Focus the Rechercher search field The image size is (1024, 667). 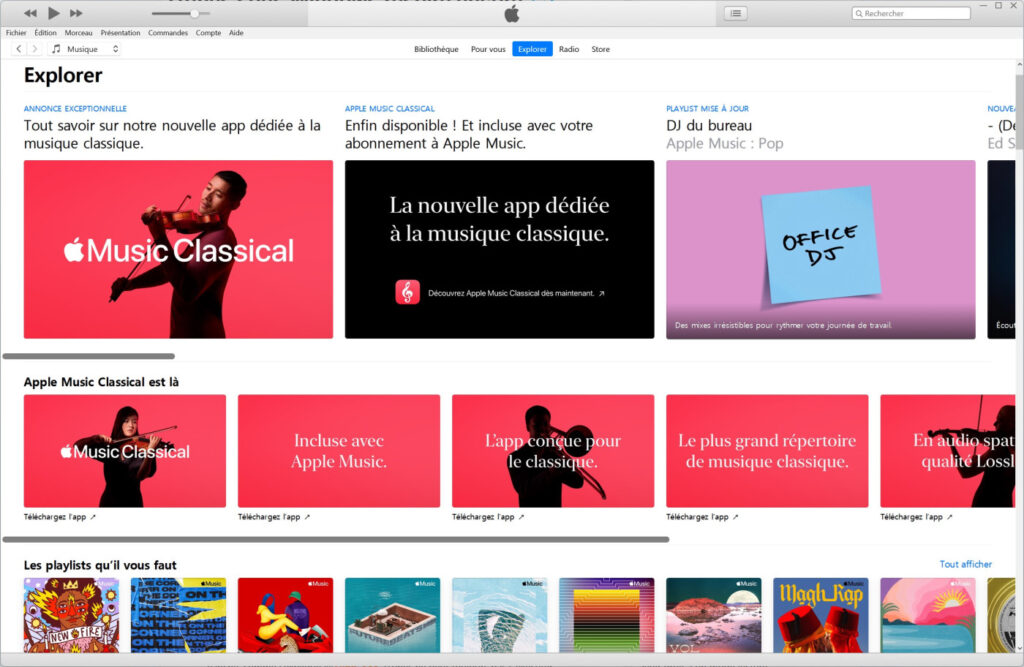[x=911, y=13]
